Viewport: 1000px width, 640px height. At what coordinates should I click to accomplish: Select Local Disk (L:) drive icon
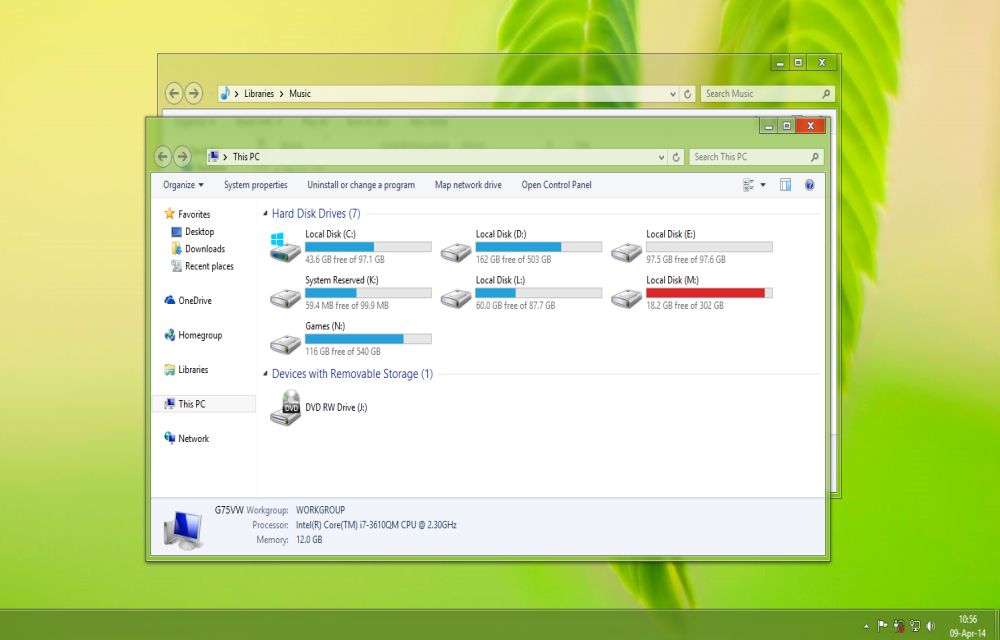[x=455, y=298]
